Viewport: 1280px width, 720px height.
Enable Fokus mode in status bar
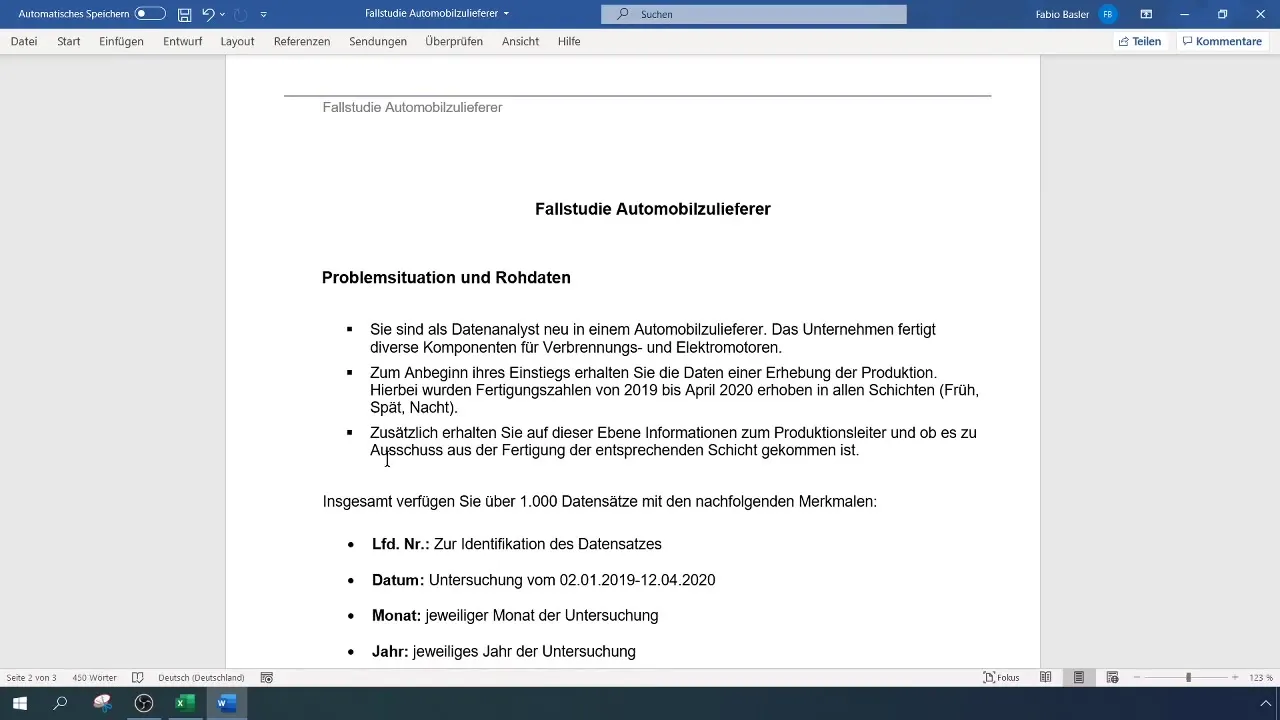[1002, 677]
